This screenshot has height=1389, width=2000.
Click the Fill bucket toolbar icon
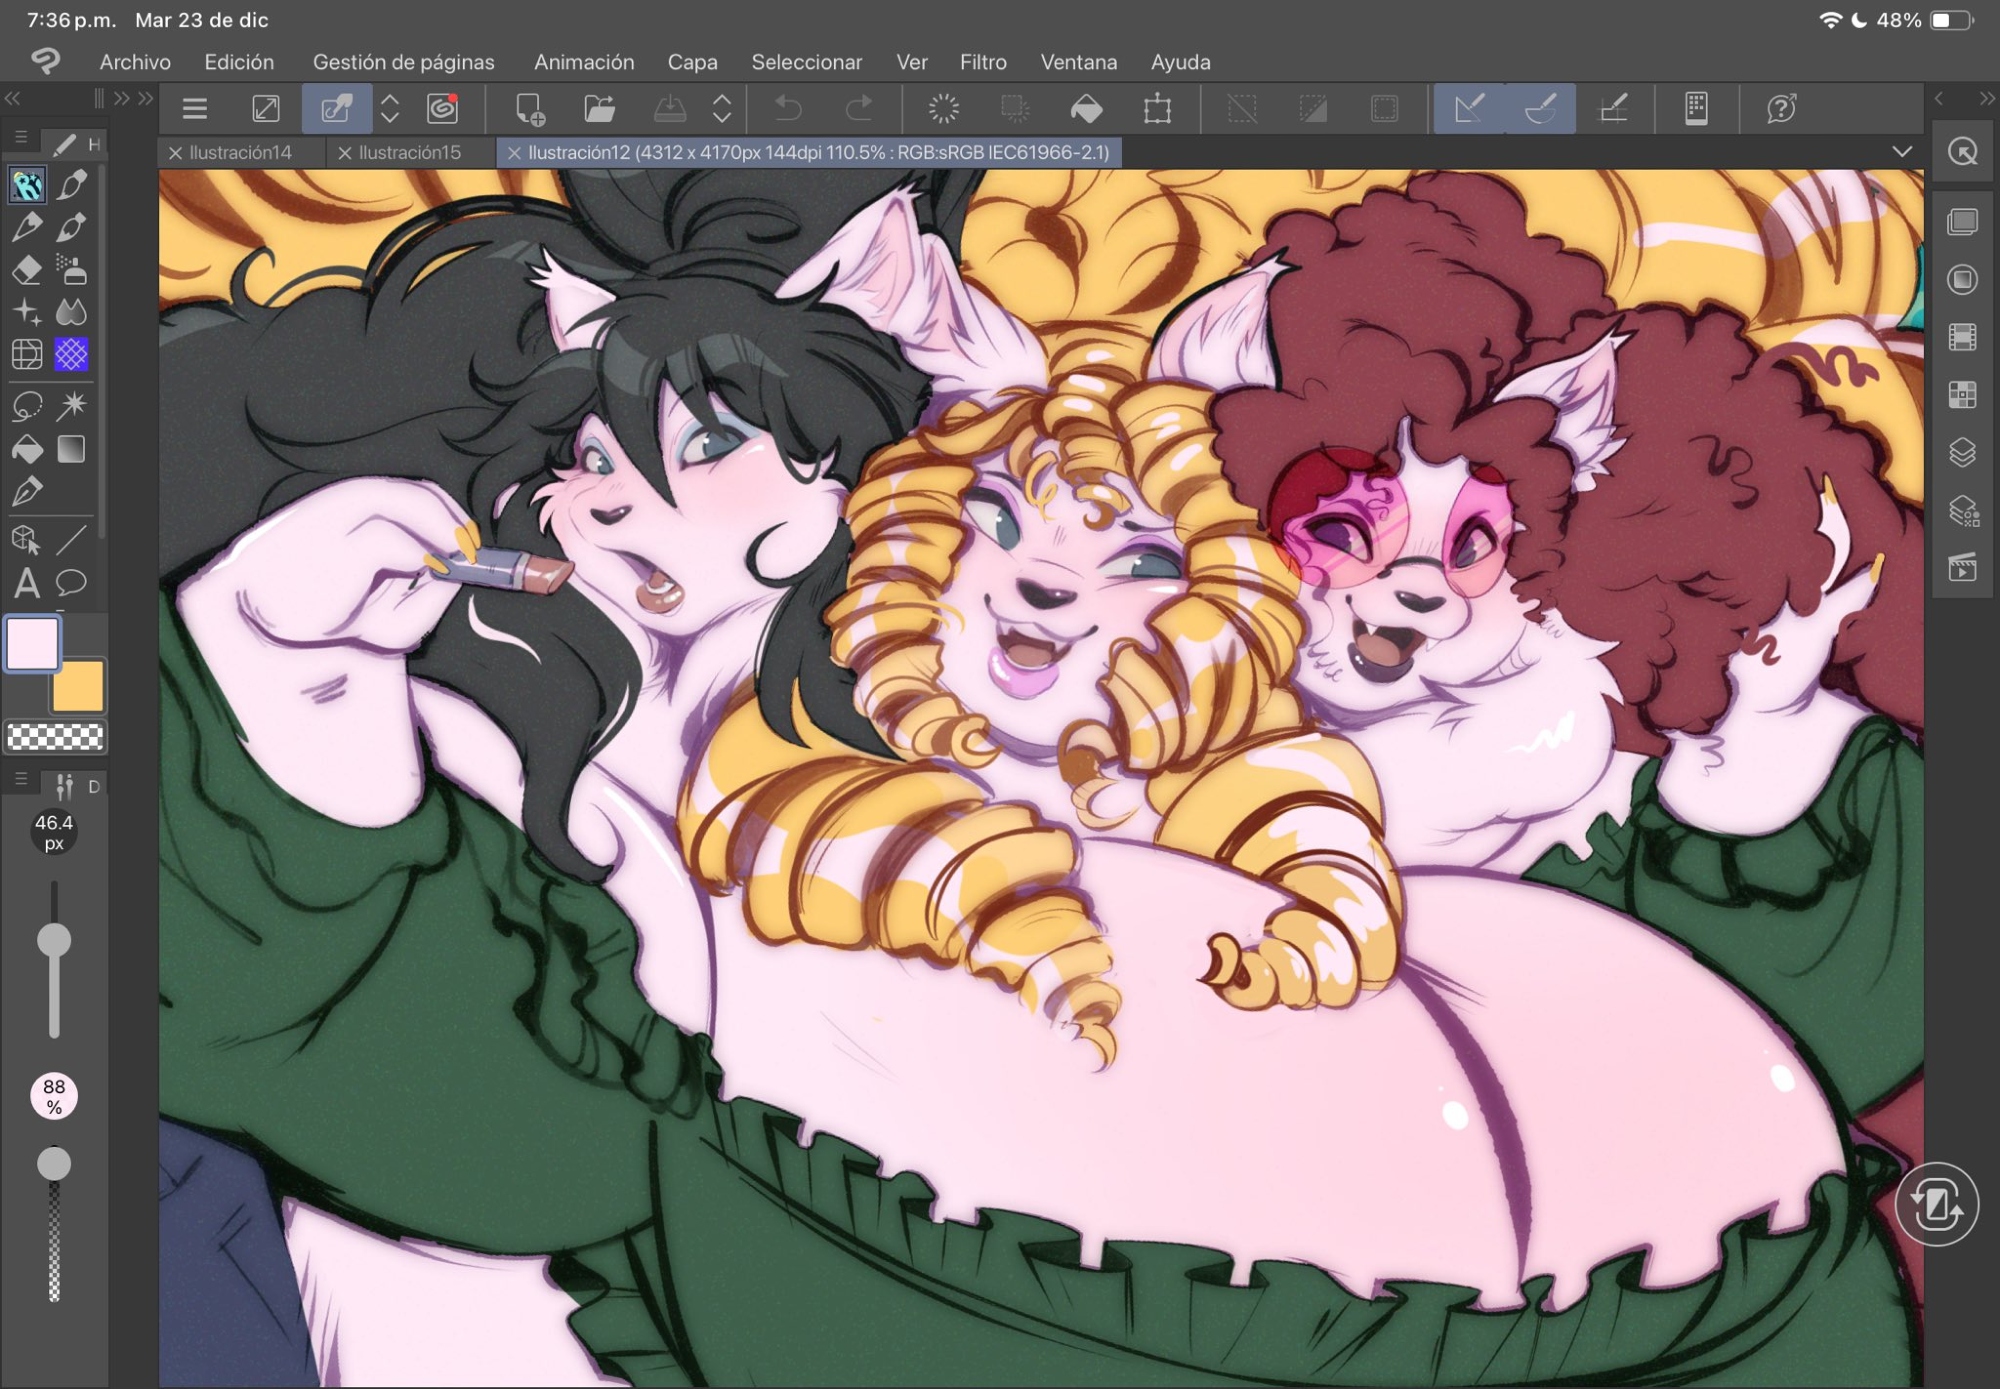1086,109
